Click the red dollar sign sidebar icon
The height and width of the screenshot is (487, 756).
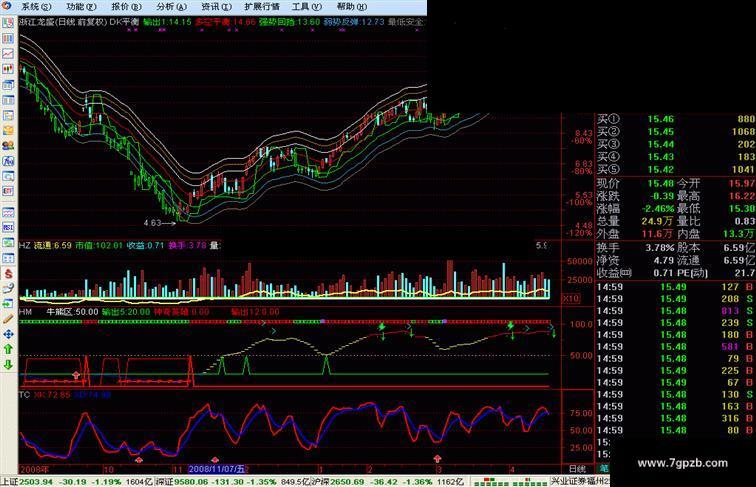8,273
